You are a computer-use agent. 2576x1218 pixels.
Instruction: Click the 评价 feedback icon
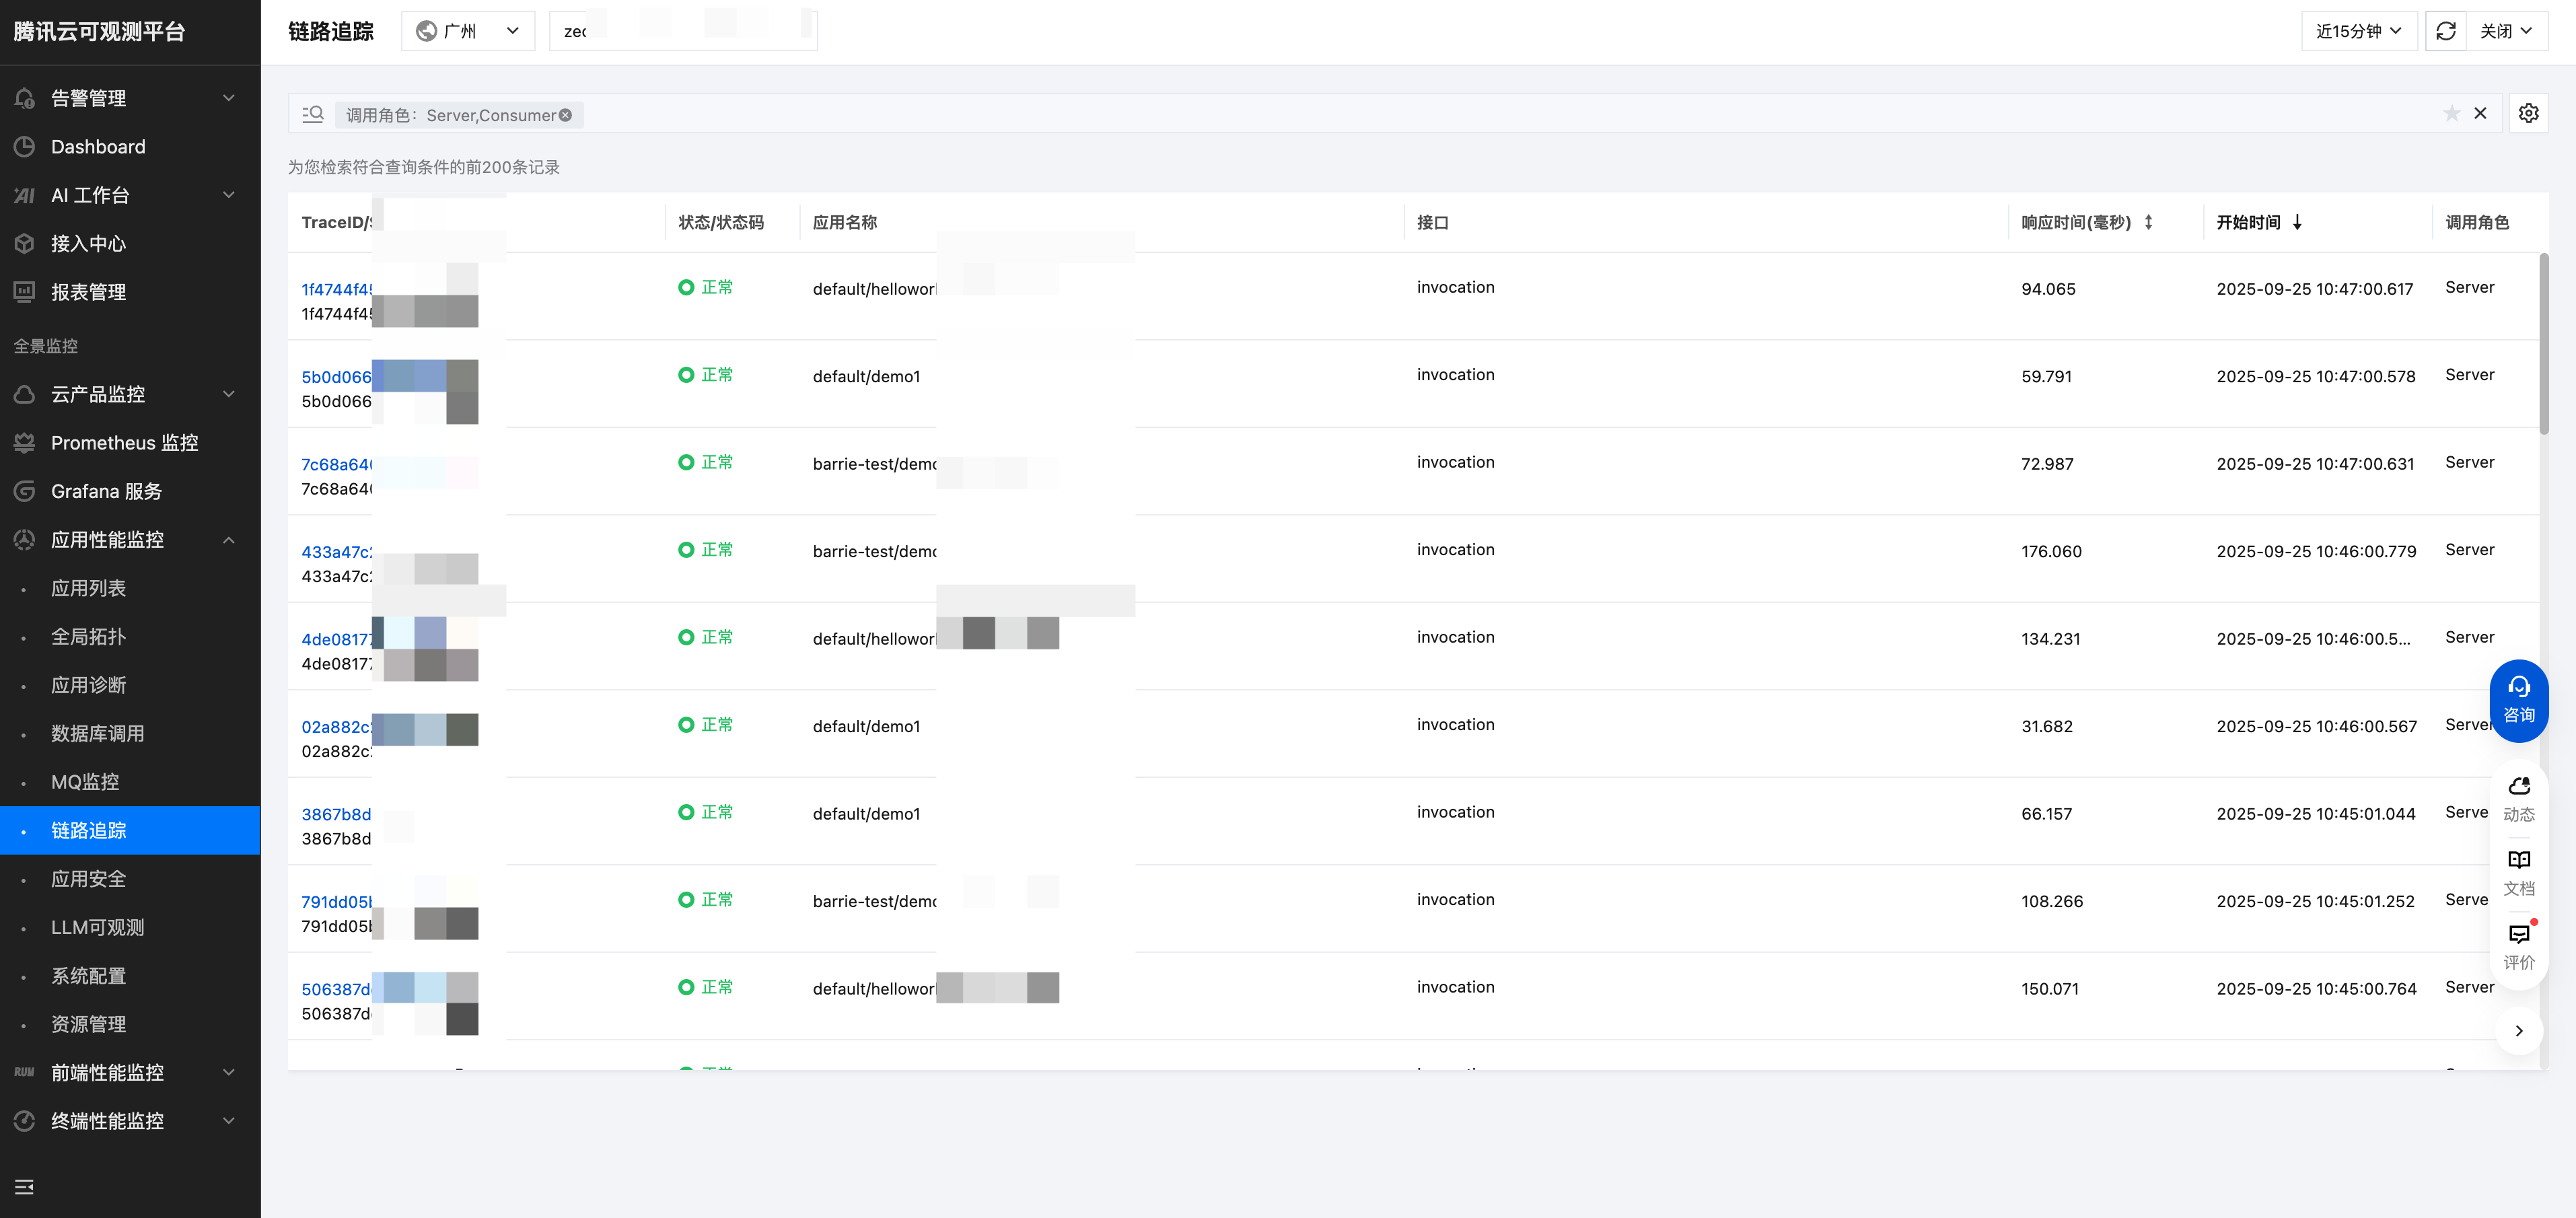coord(2518,946)
